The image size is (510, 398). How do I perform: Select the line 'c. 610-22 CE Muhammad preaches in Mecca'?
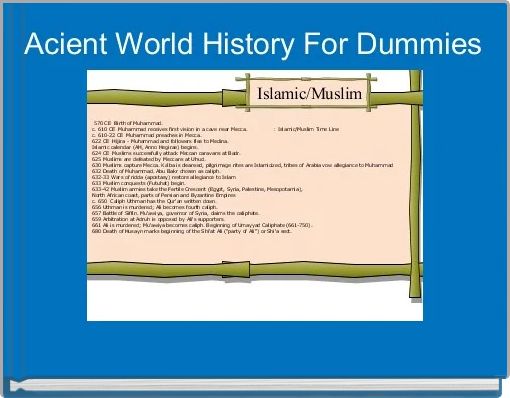(x=146, y=135)
